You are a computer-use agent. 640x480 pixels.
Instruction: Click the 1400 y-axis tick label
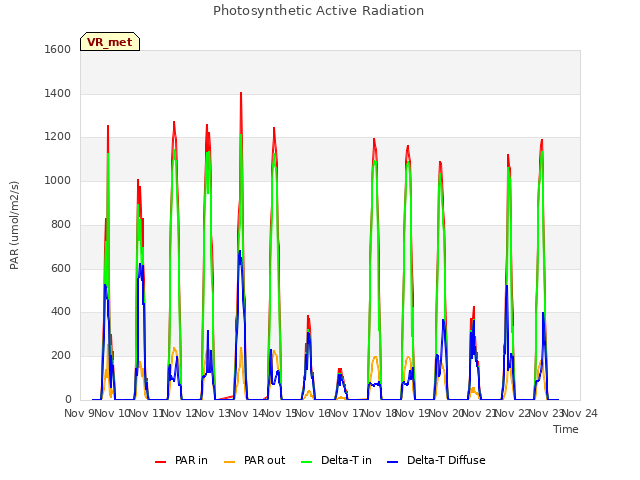pyautogui.click(x=58, y=93)
